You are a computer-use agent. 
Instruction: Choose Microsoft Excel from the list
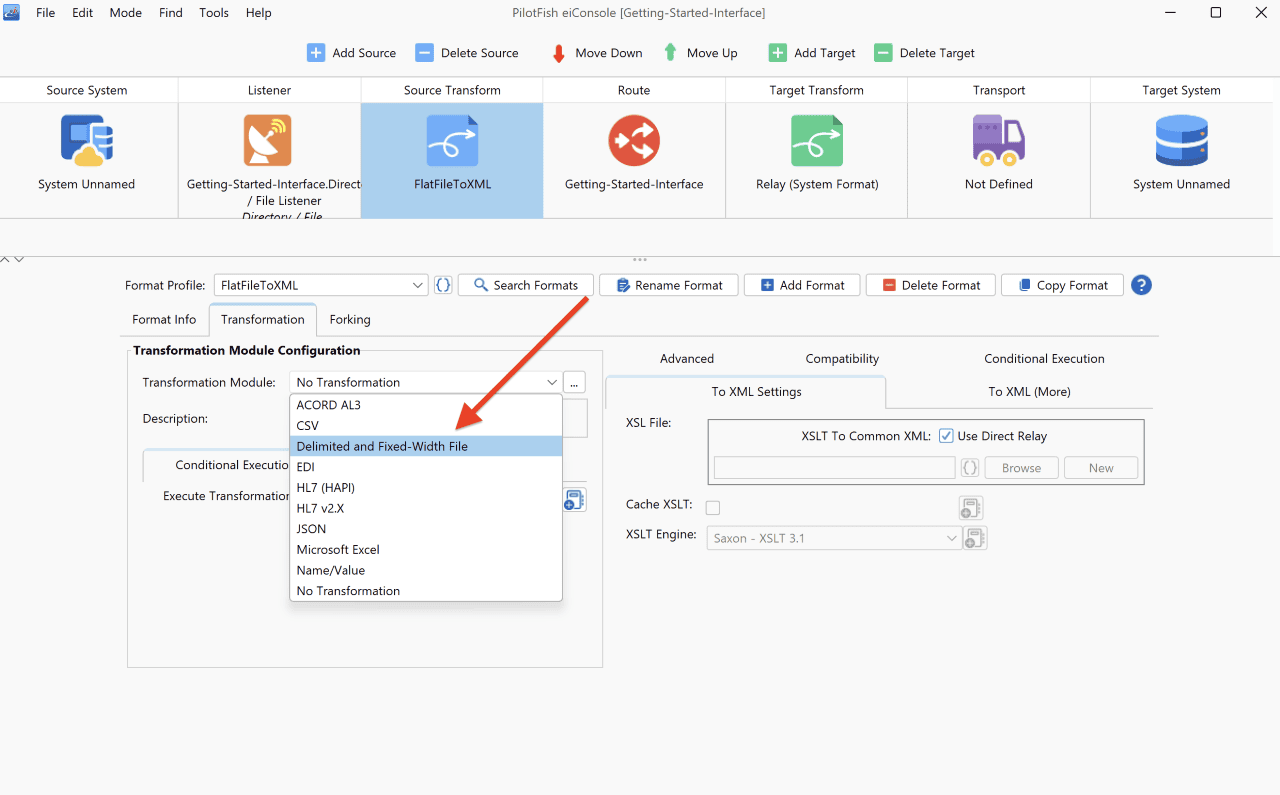click(x=426, y=549)
